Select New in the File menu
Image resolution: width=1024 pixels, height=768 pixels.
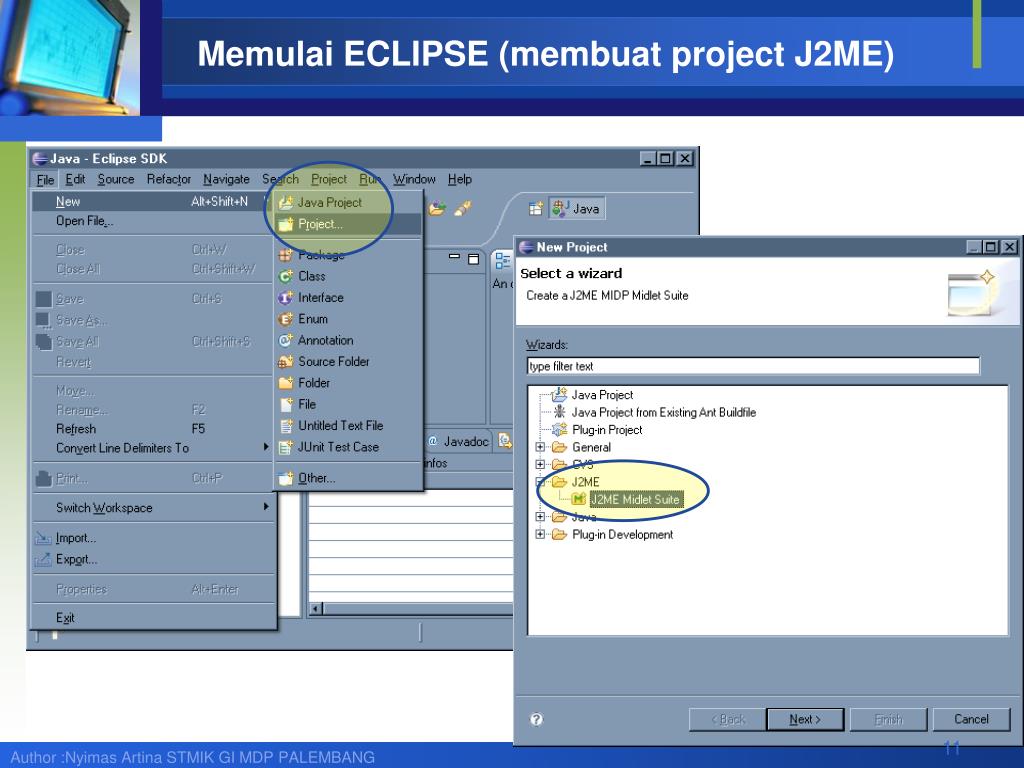coord(154,202)
